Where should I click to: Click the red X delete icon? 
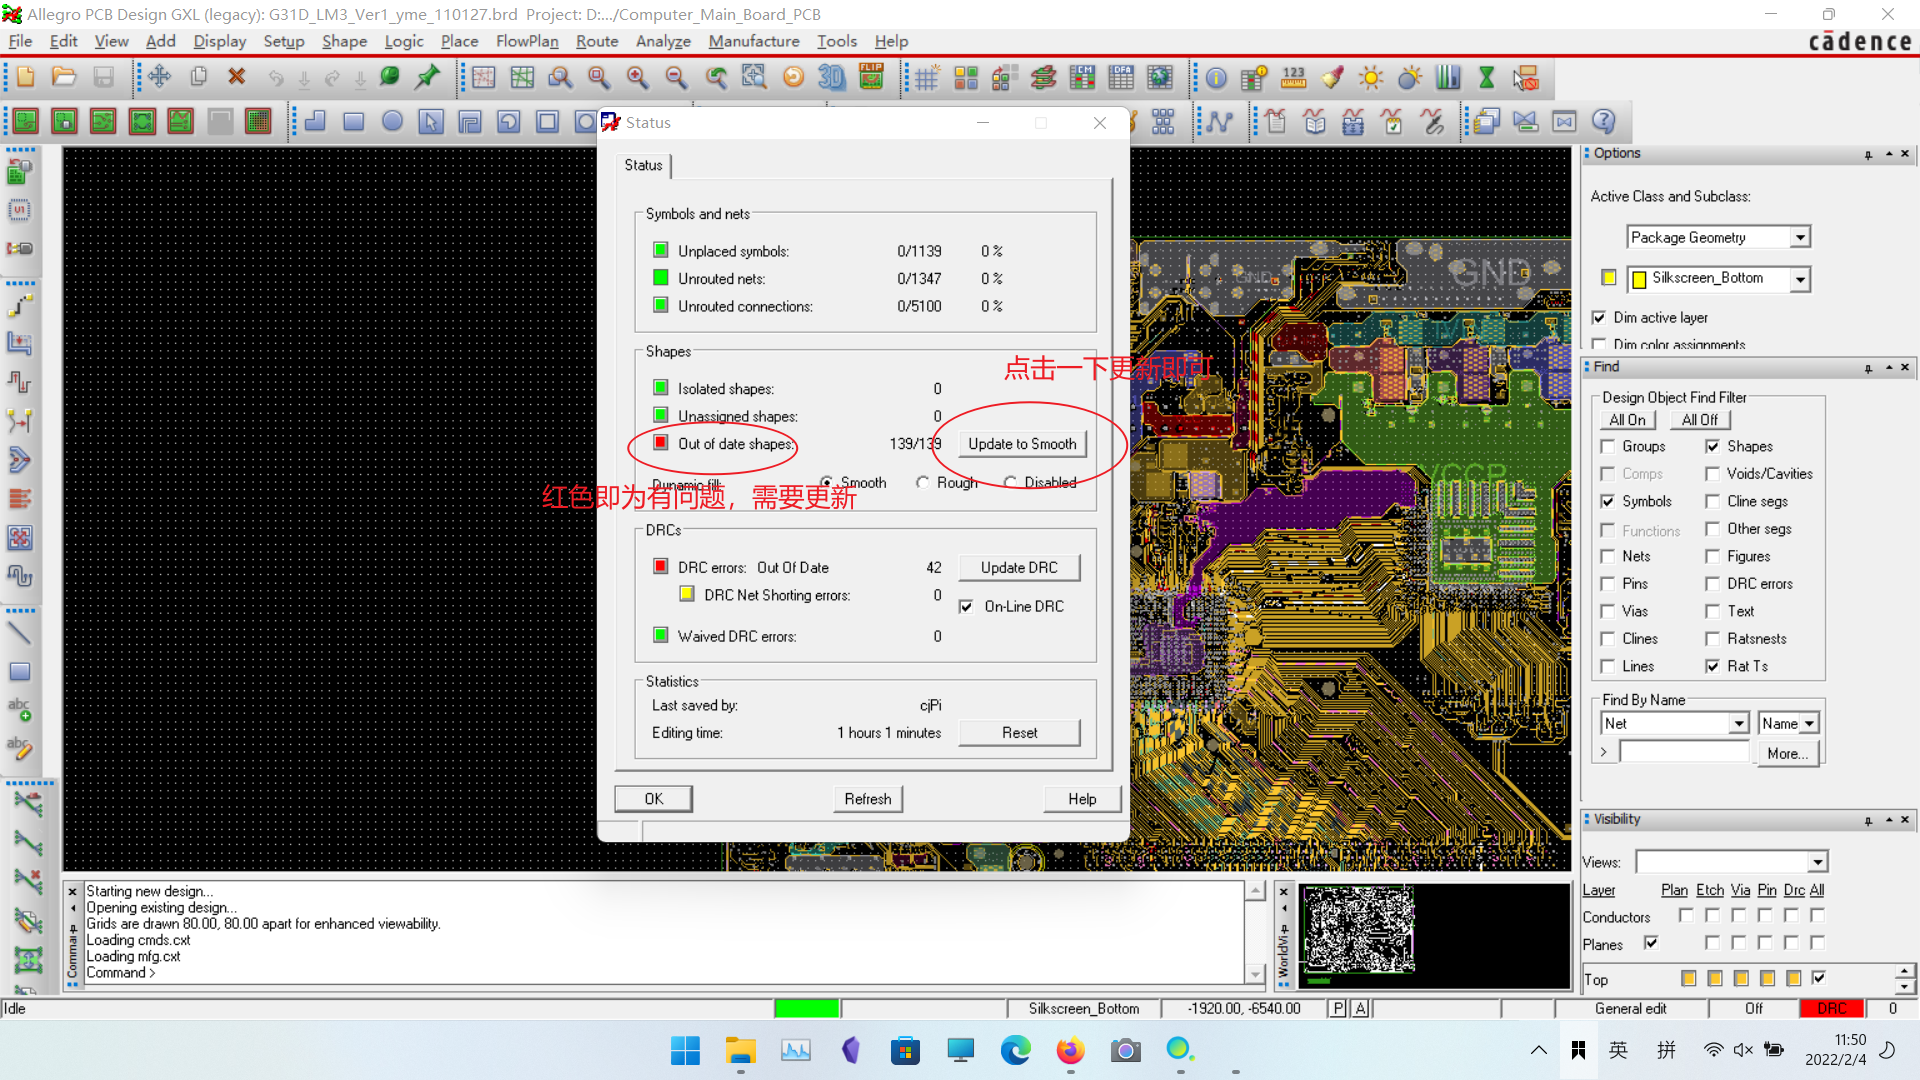click(237, 77)
